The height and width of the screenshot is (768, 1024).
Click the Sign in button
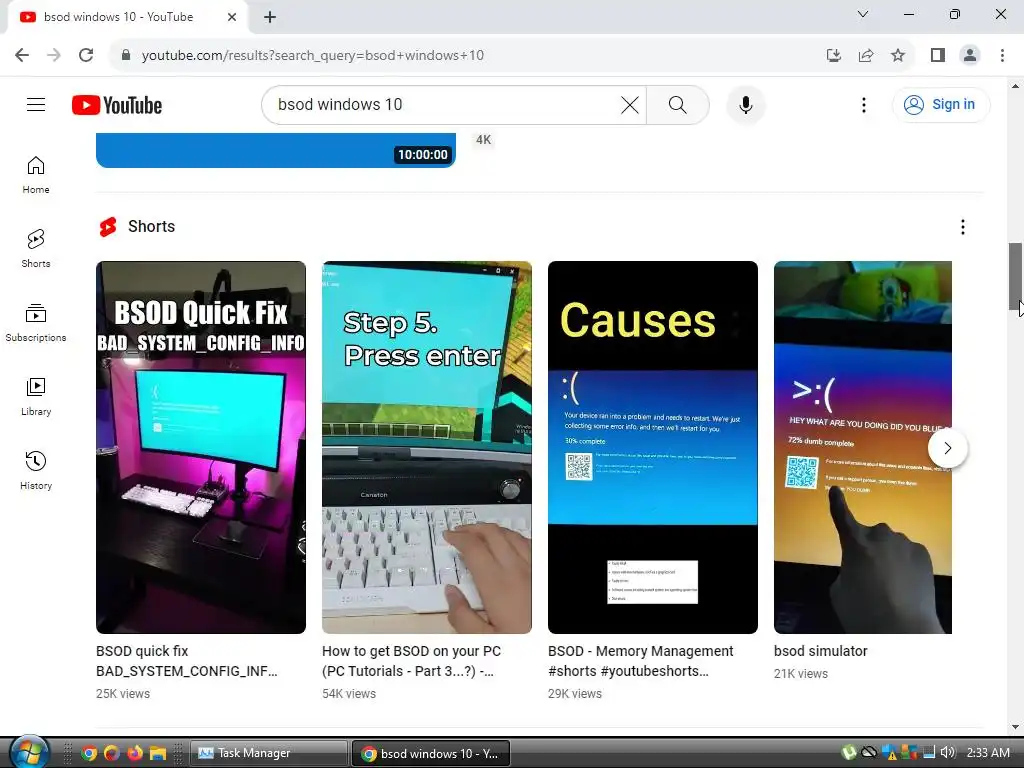click(940, 104)
